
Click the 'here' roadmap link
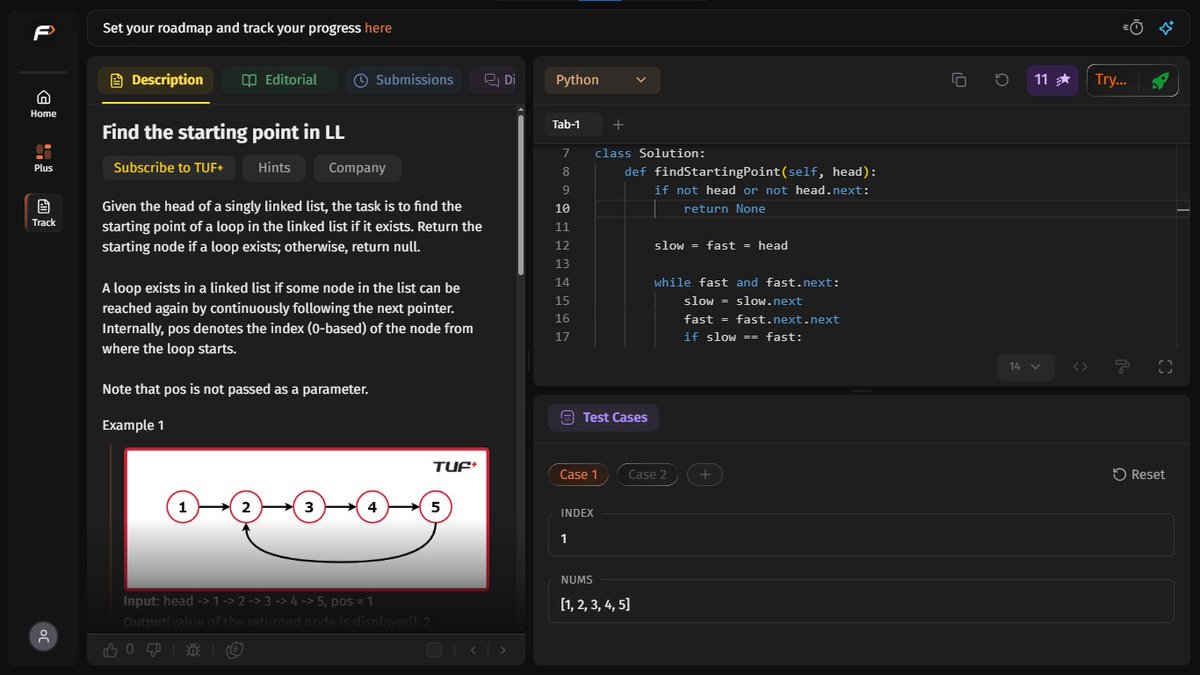(378, 28)
